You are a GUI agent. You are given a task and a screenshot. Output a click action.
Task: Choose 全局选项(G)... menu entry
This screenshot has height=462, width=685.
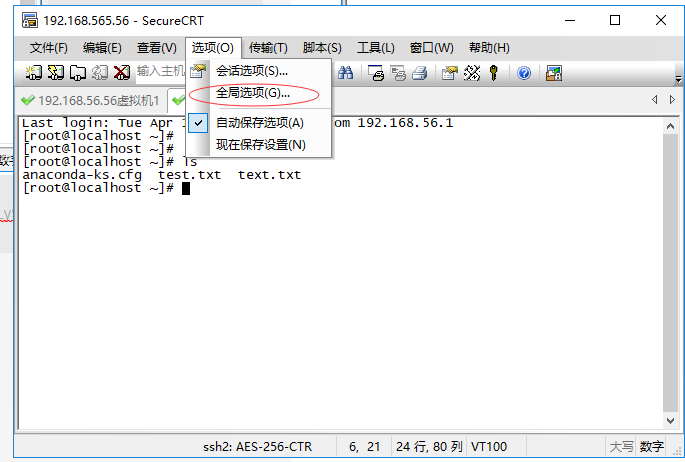pyautogui.click(x=259, y=93)
